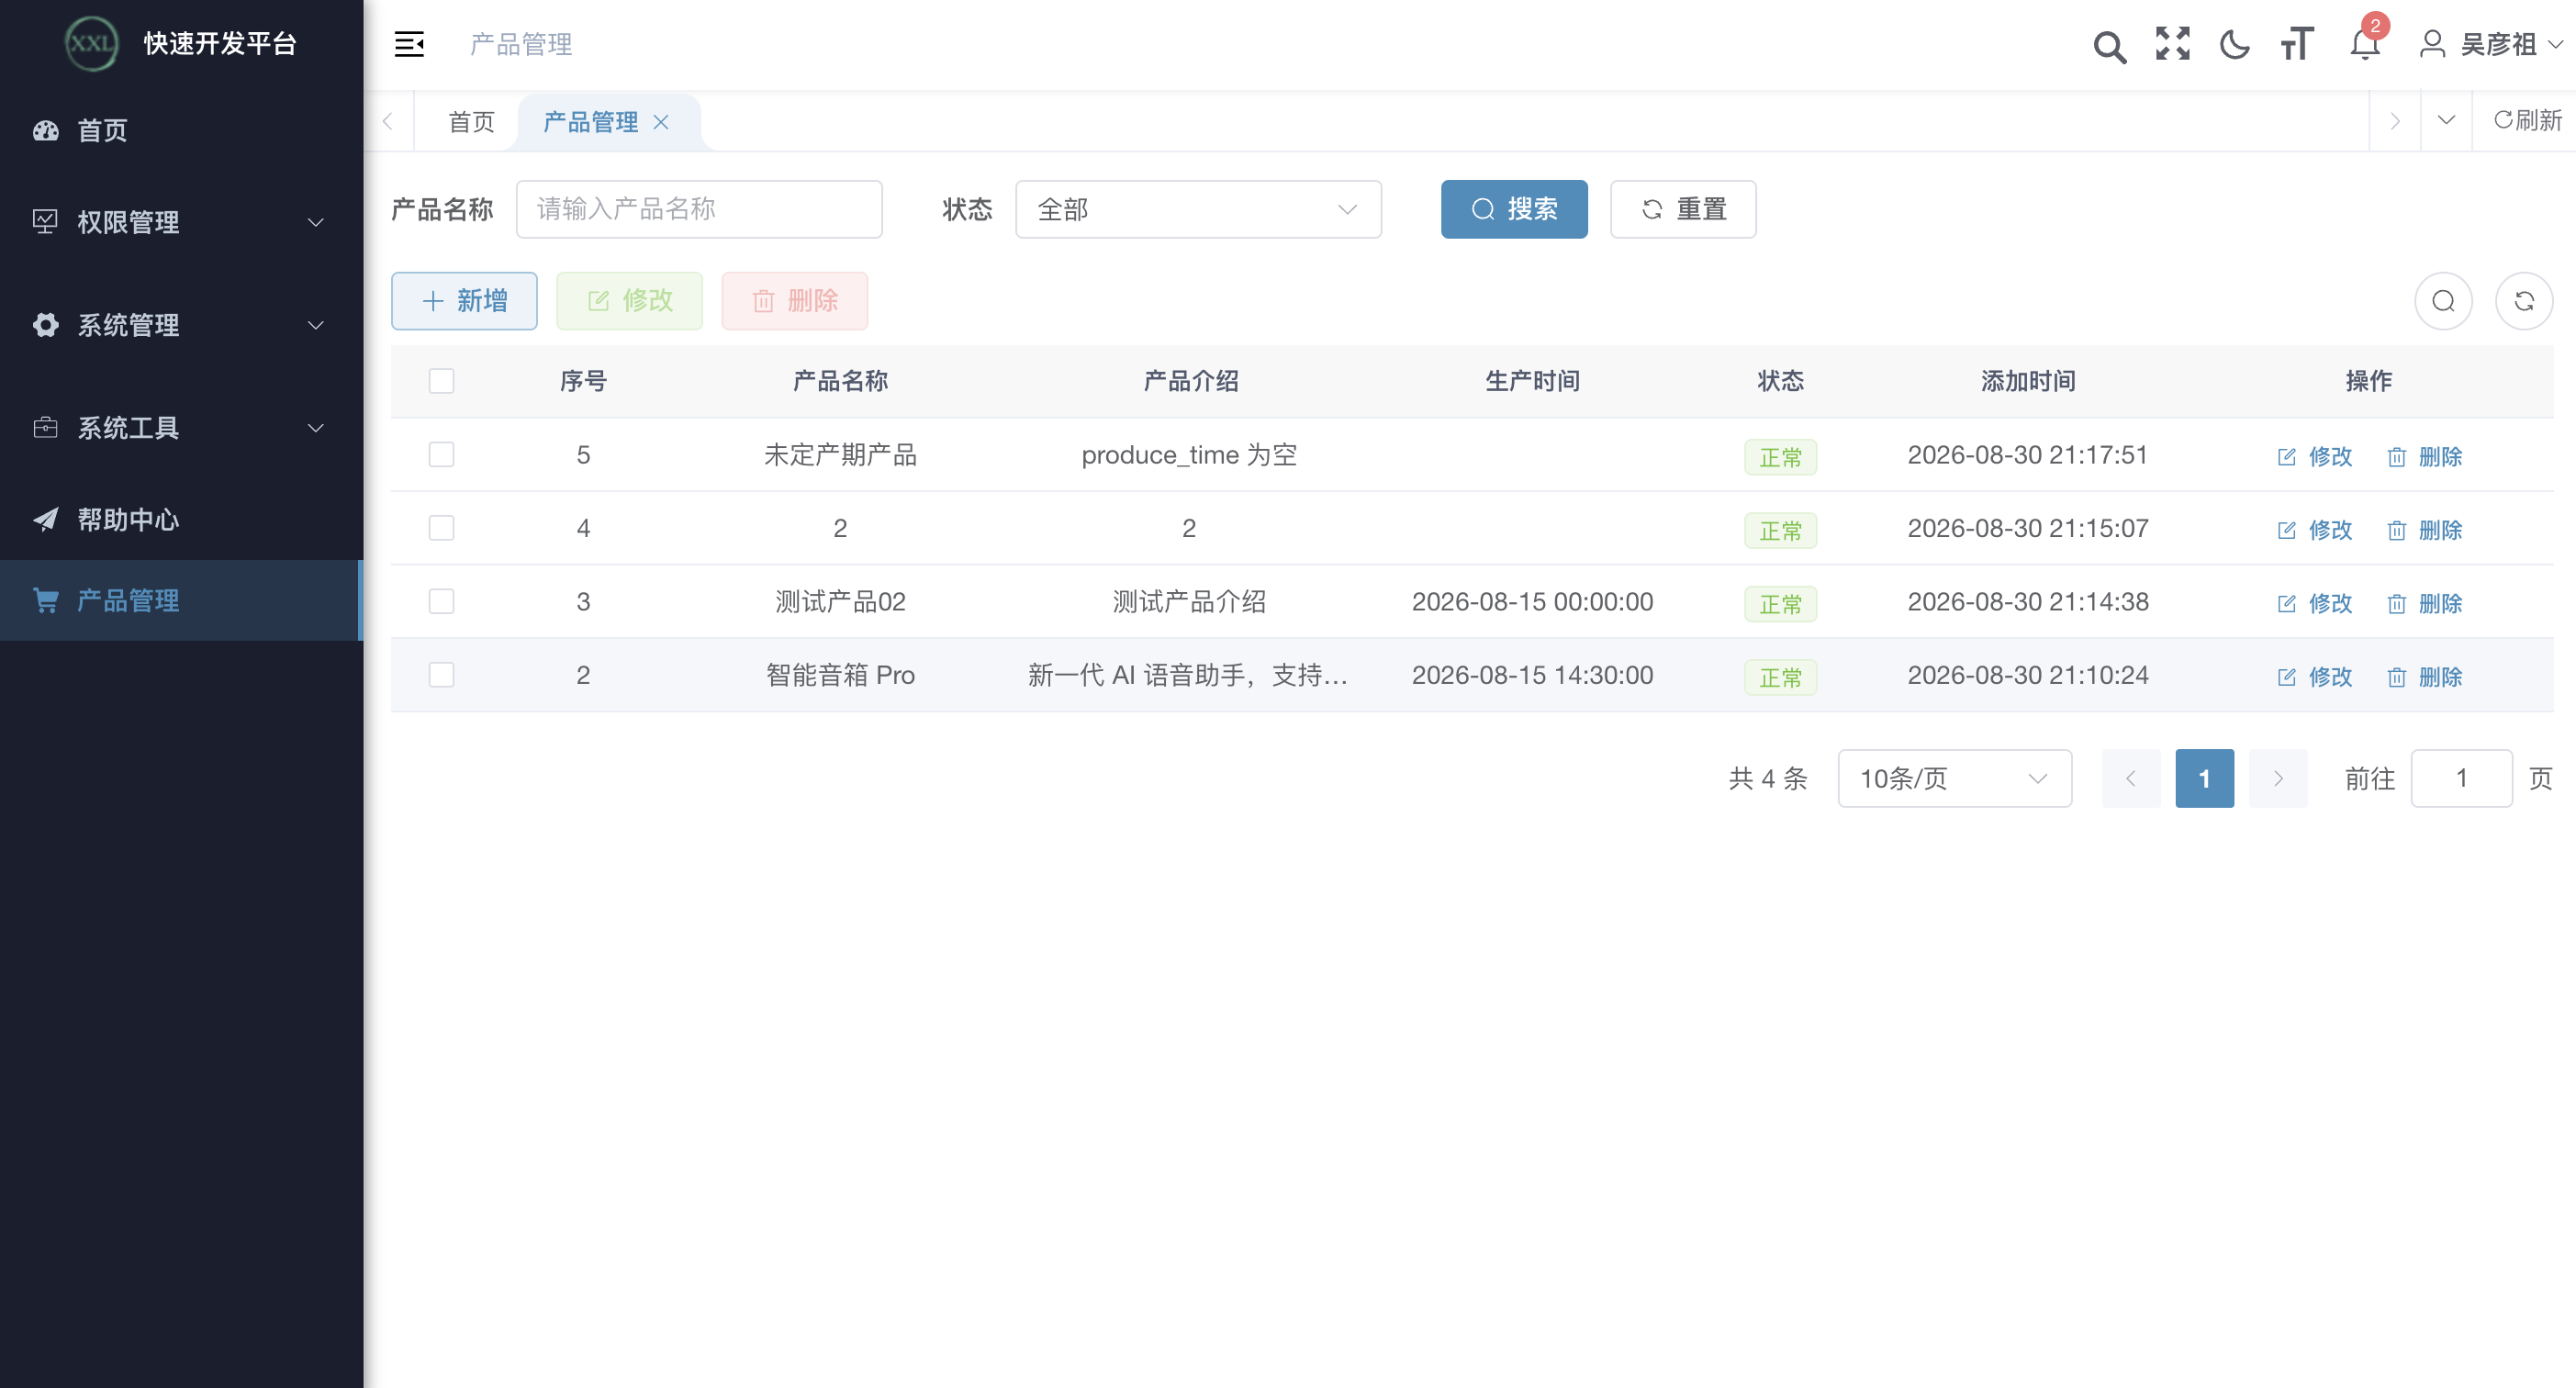Click 修改 link for row 序号 4

click(2315, 530)
